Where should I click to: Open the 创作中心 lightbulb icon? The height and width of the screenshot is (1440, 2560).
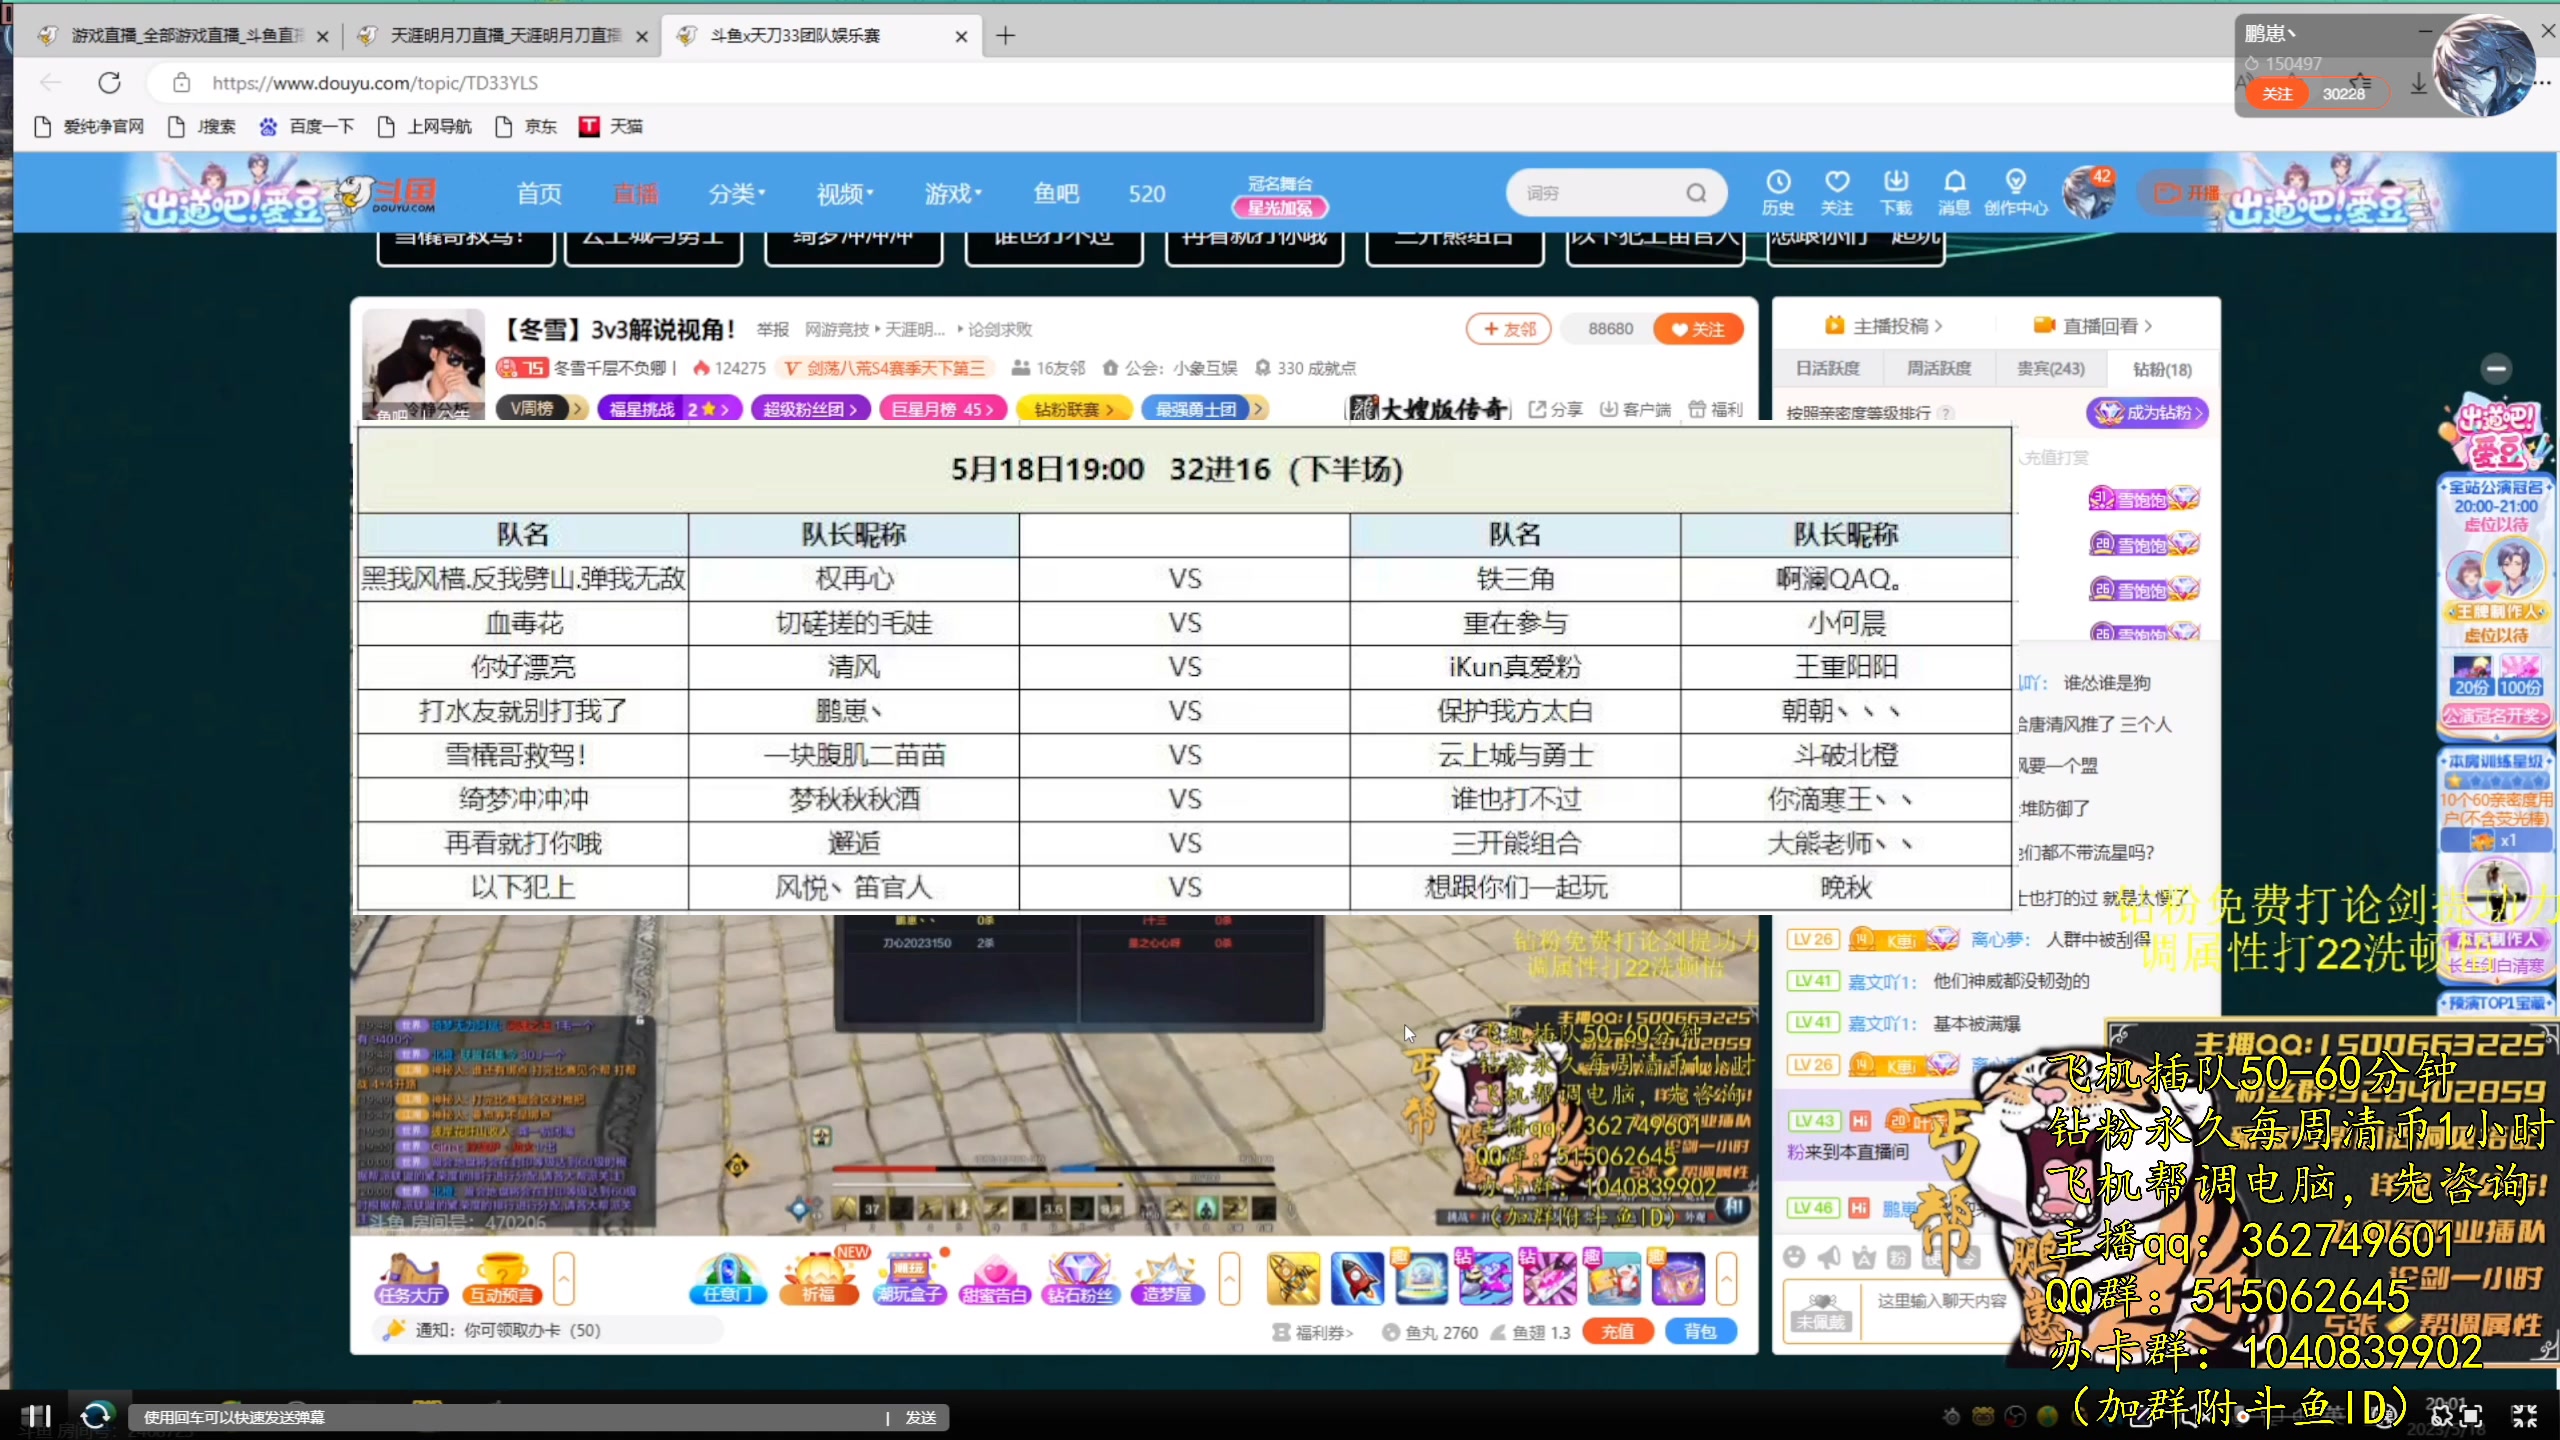pos(2016,192)
